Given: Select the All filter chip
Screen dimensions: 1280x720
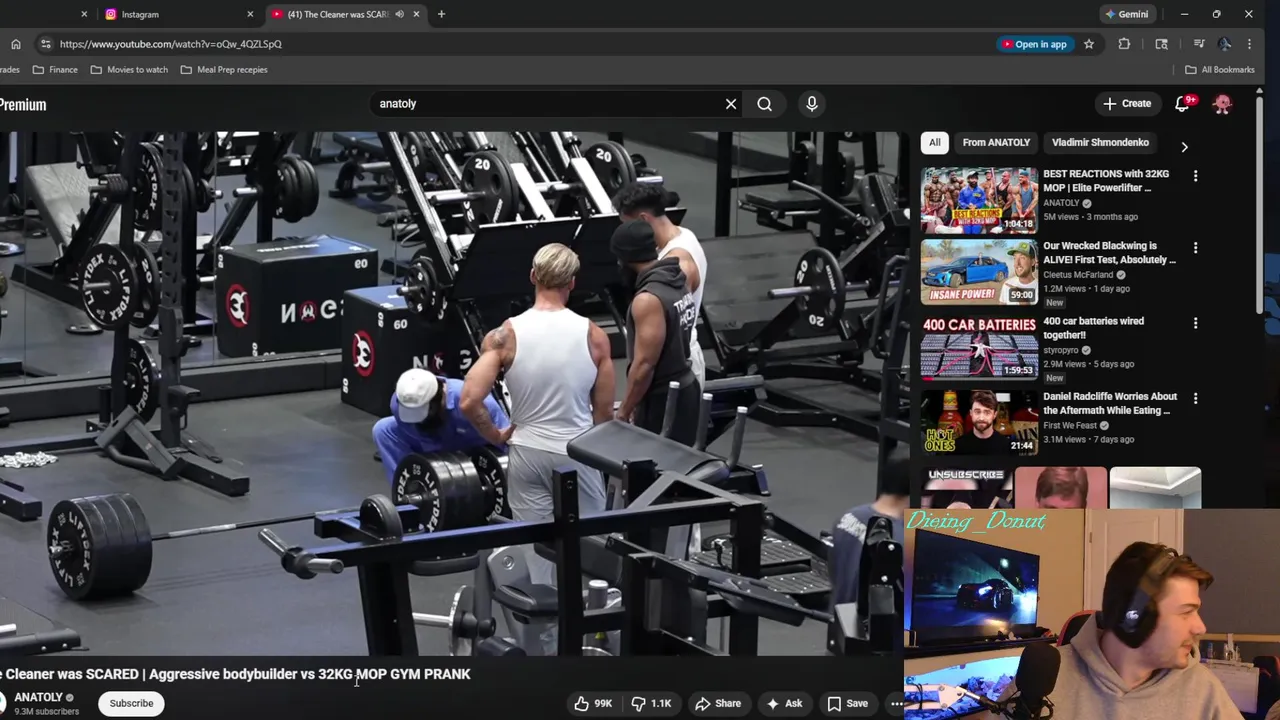Looking at the screenshot, I should (934, 143).
